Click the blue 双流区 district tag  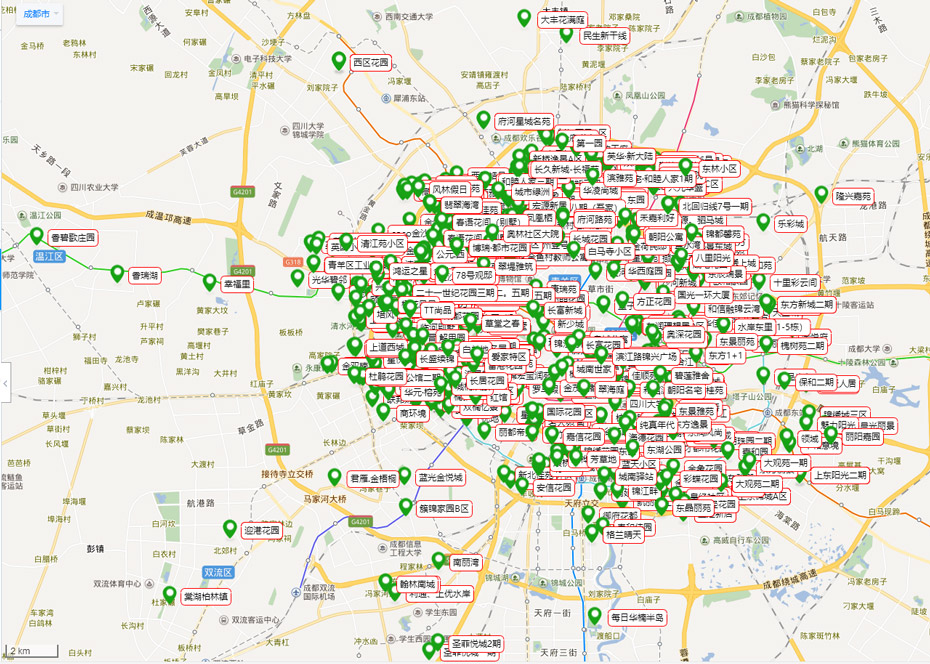point(217,573)
